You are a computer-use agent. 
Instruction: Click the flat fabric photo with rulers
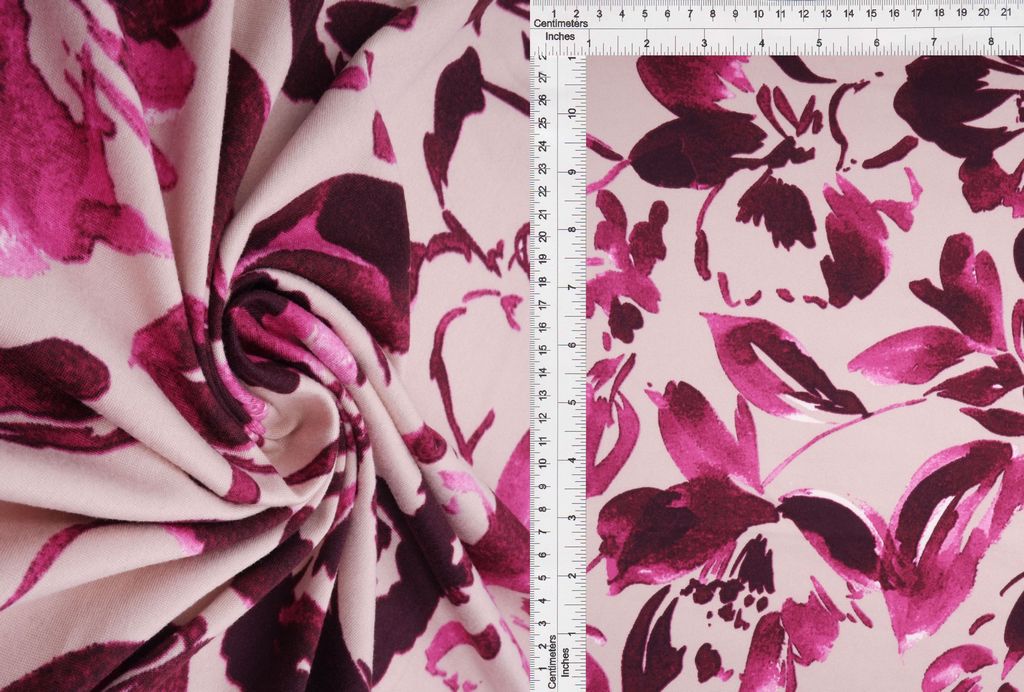tap(777, 346)
